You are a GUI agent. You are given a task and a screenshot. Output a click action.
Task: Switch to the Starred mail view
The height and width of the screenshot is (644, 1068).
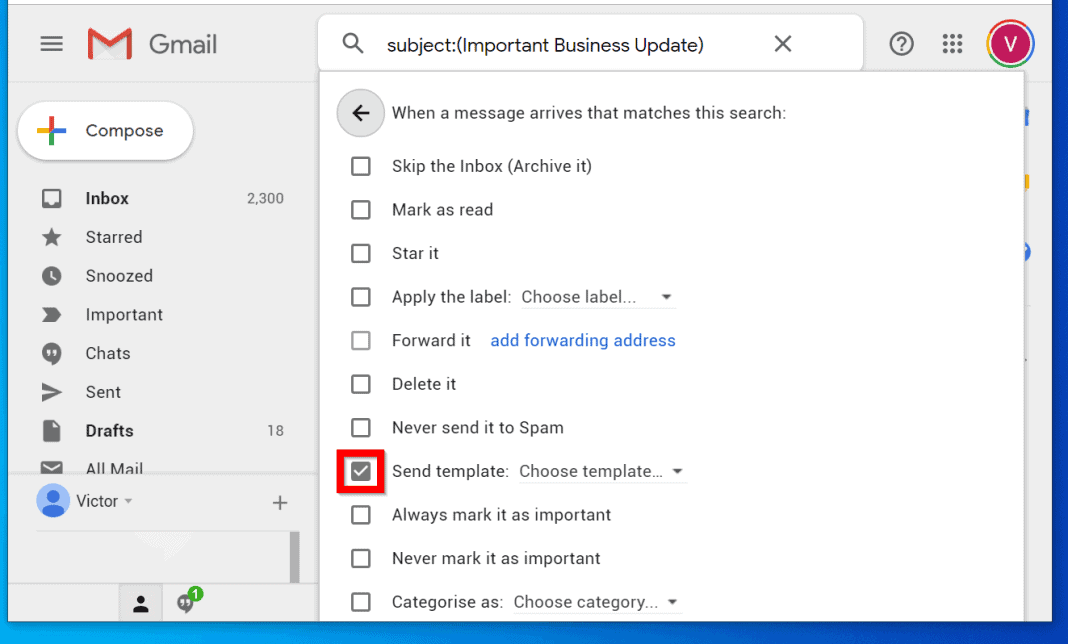coord(113,237)
